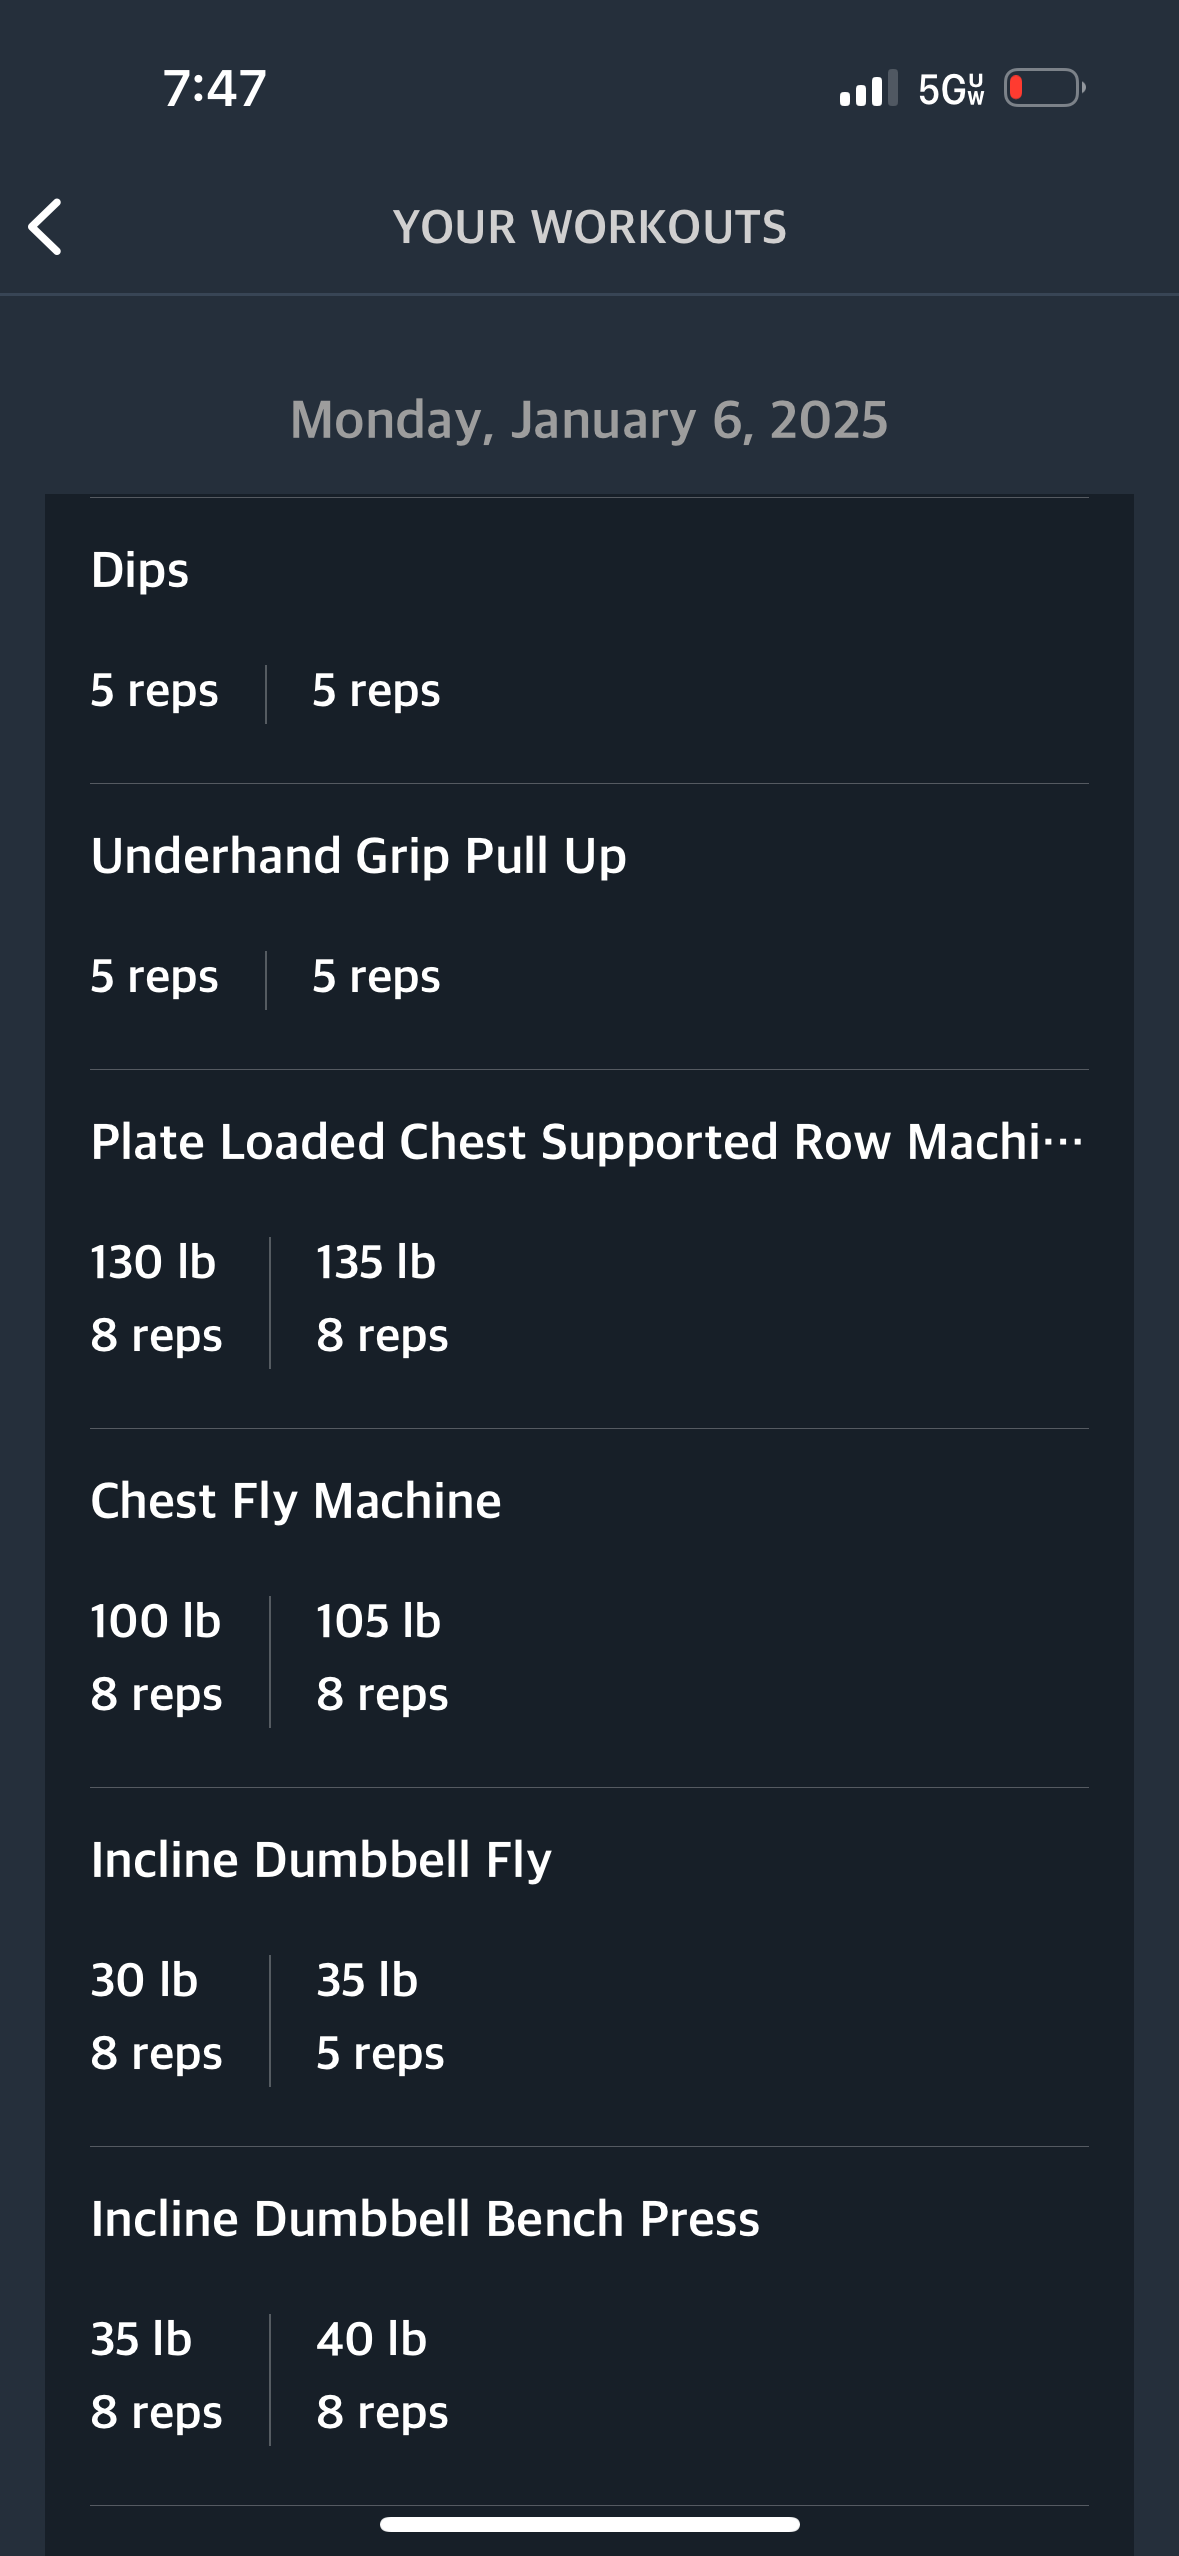This screenshot has height=2556, width=1179.
Task: Tap the back arrow icon
Action: tap(45, 227)
